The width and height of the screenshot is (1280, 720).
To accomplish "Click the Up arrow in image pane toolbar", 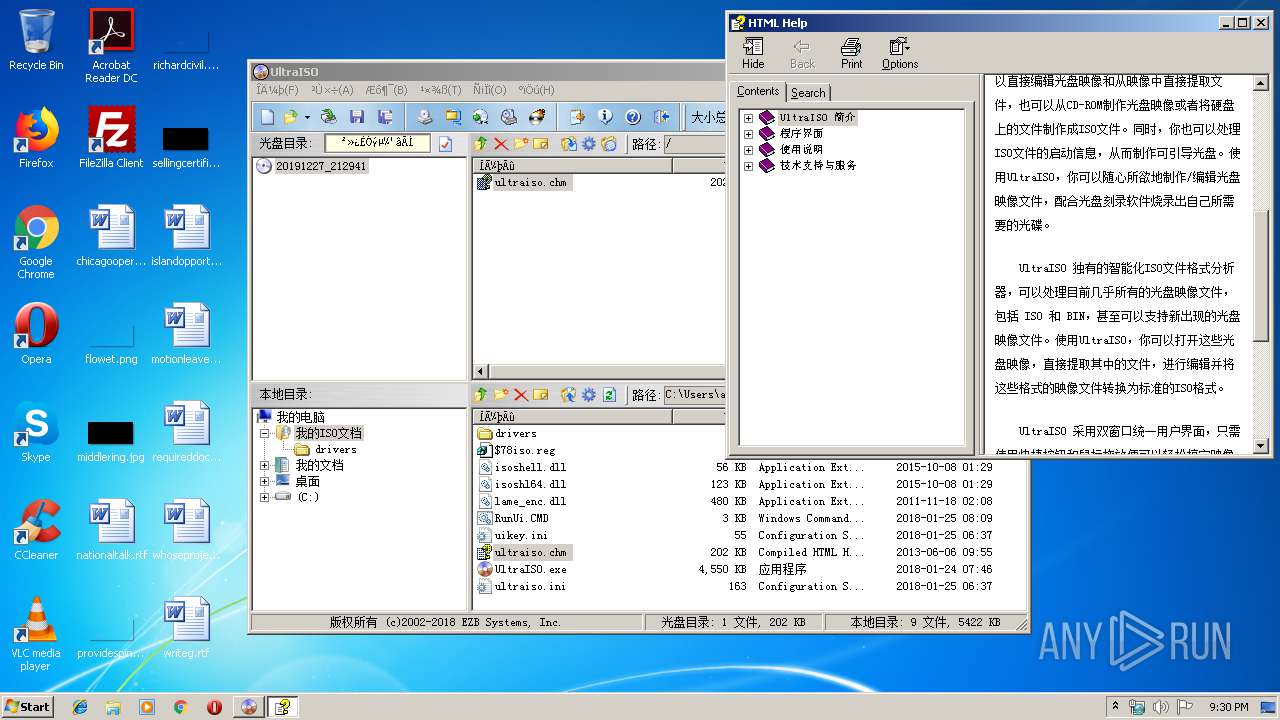I will tap(481, 144).
